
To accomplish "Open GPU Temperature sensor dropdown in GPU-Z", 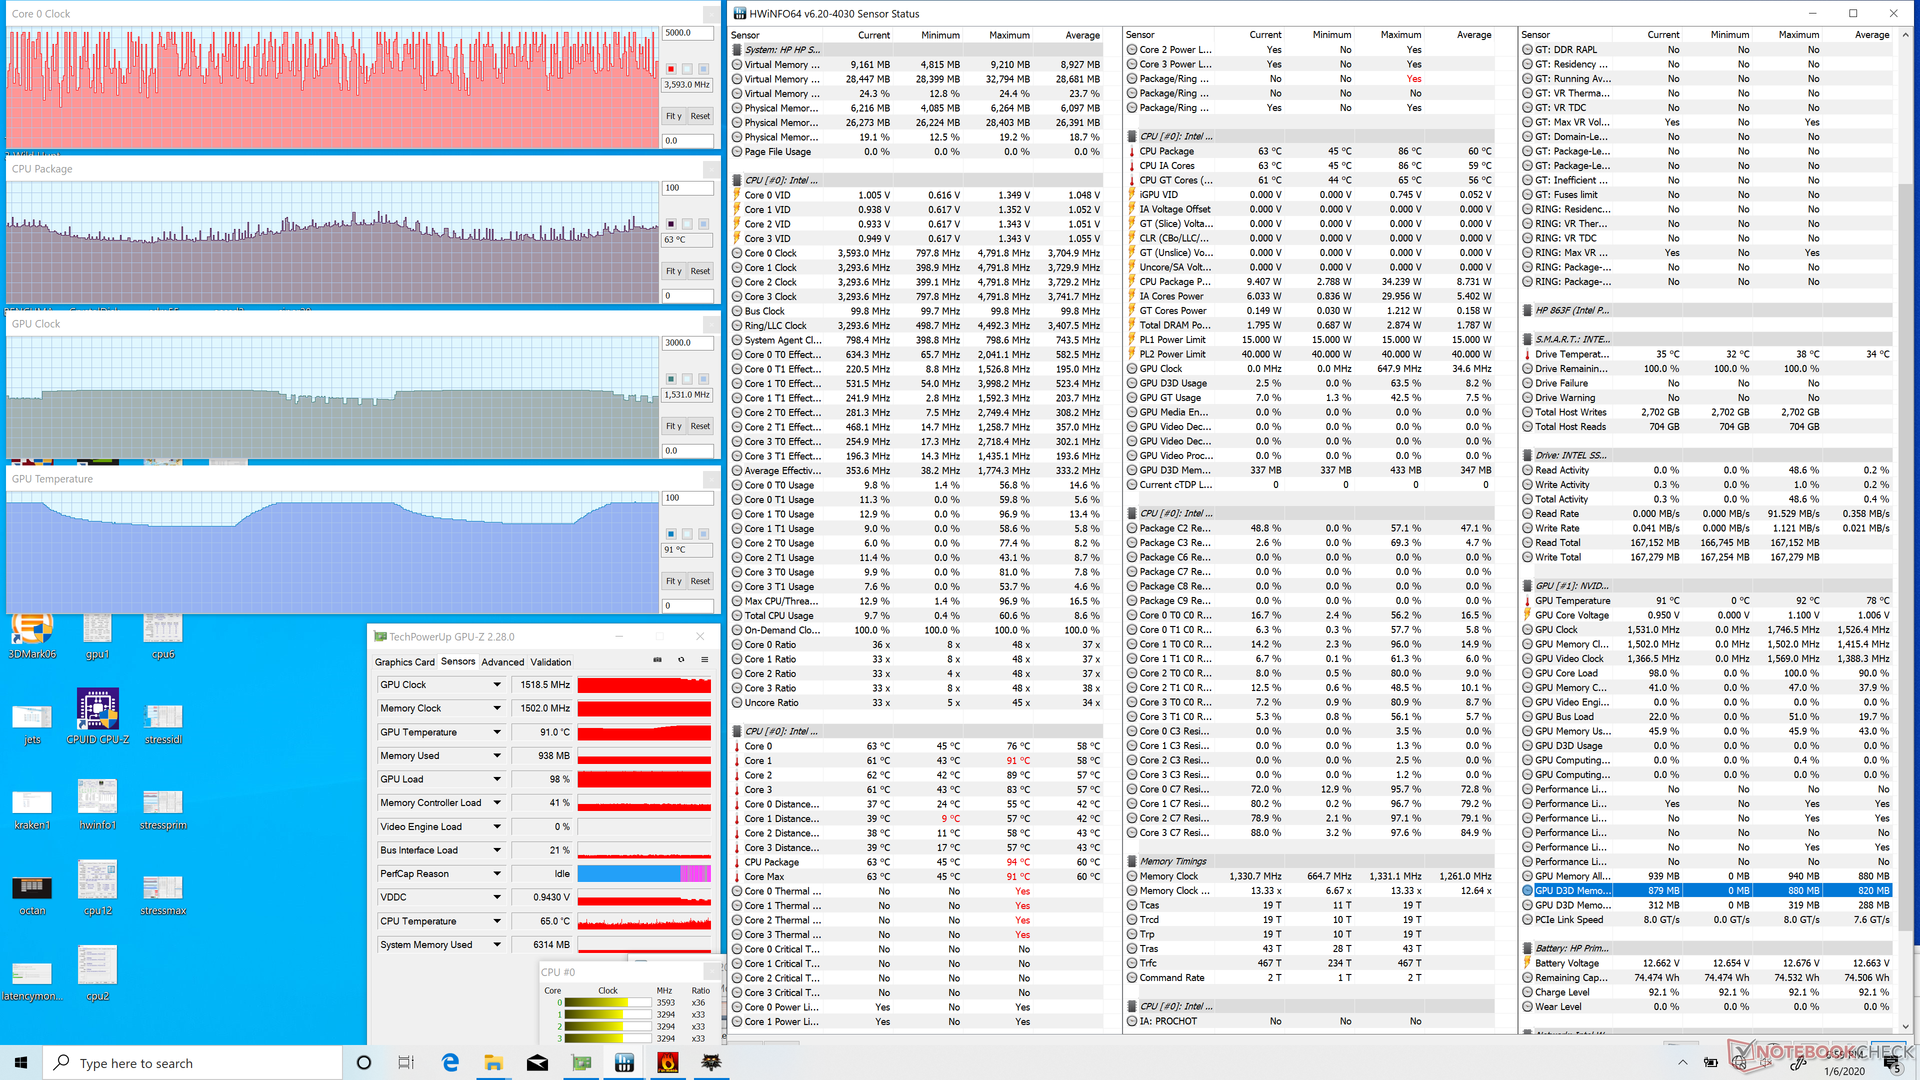I will tap(496, 732).
